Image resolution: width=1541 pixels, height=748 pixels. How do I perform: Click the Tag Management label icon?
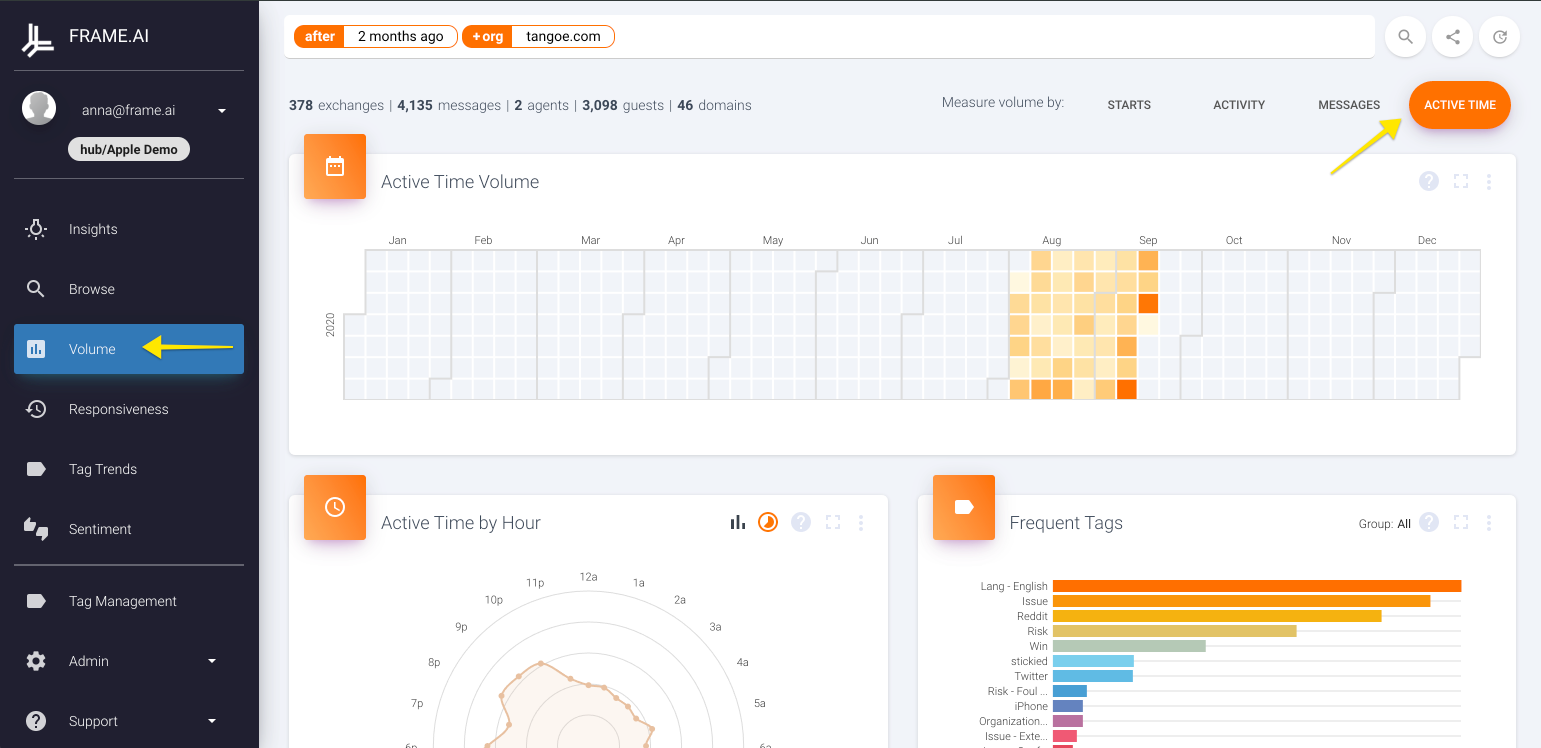pyautogui.click(x=36, y=601)
